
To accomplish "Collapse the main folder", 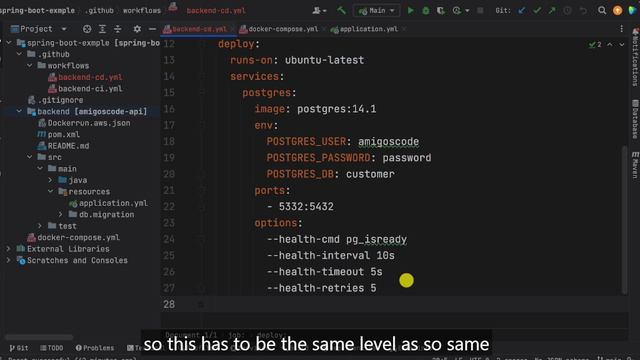I will pyautogui.click(x=40, y=168).
